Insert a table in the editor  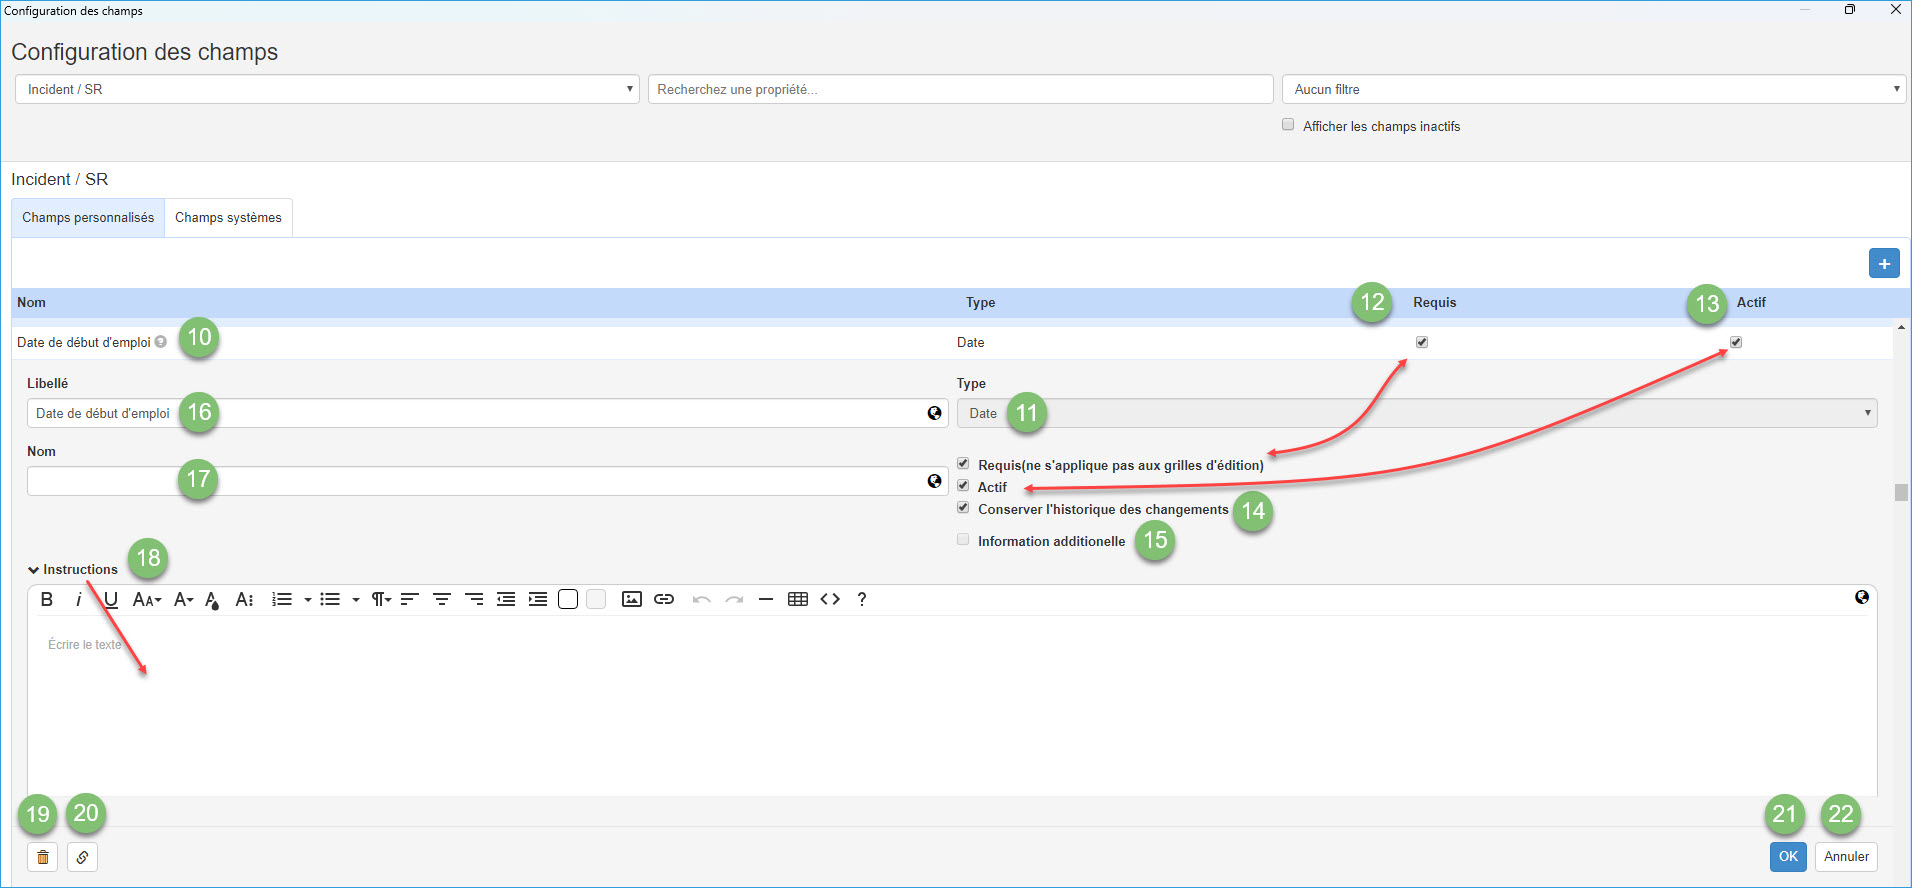797,599
